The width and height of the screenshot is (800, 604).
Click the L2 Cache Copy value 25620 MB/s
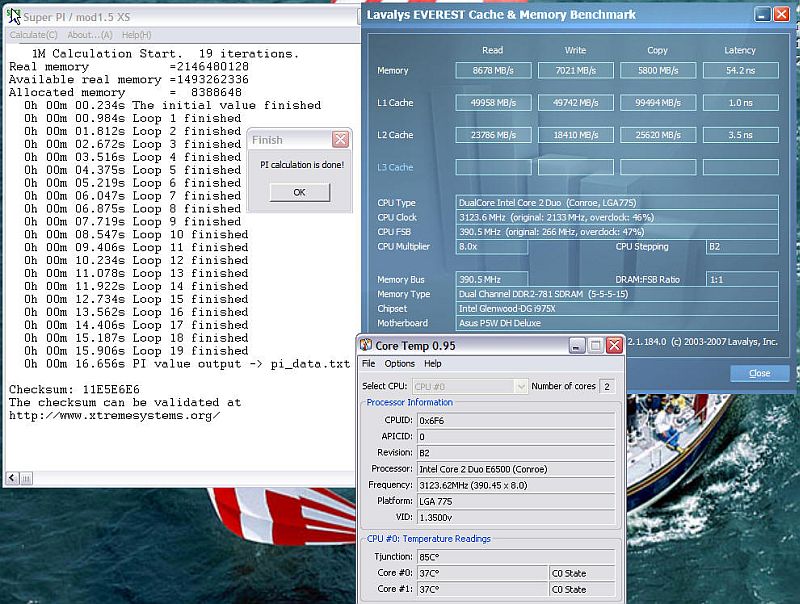coord(658,135)
